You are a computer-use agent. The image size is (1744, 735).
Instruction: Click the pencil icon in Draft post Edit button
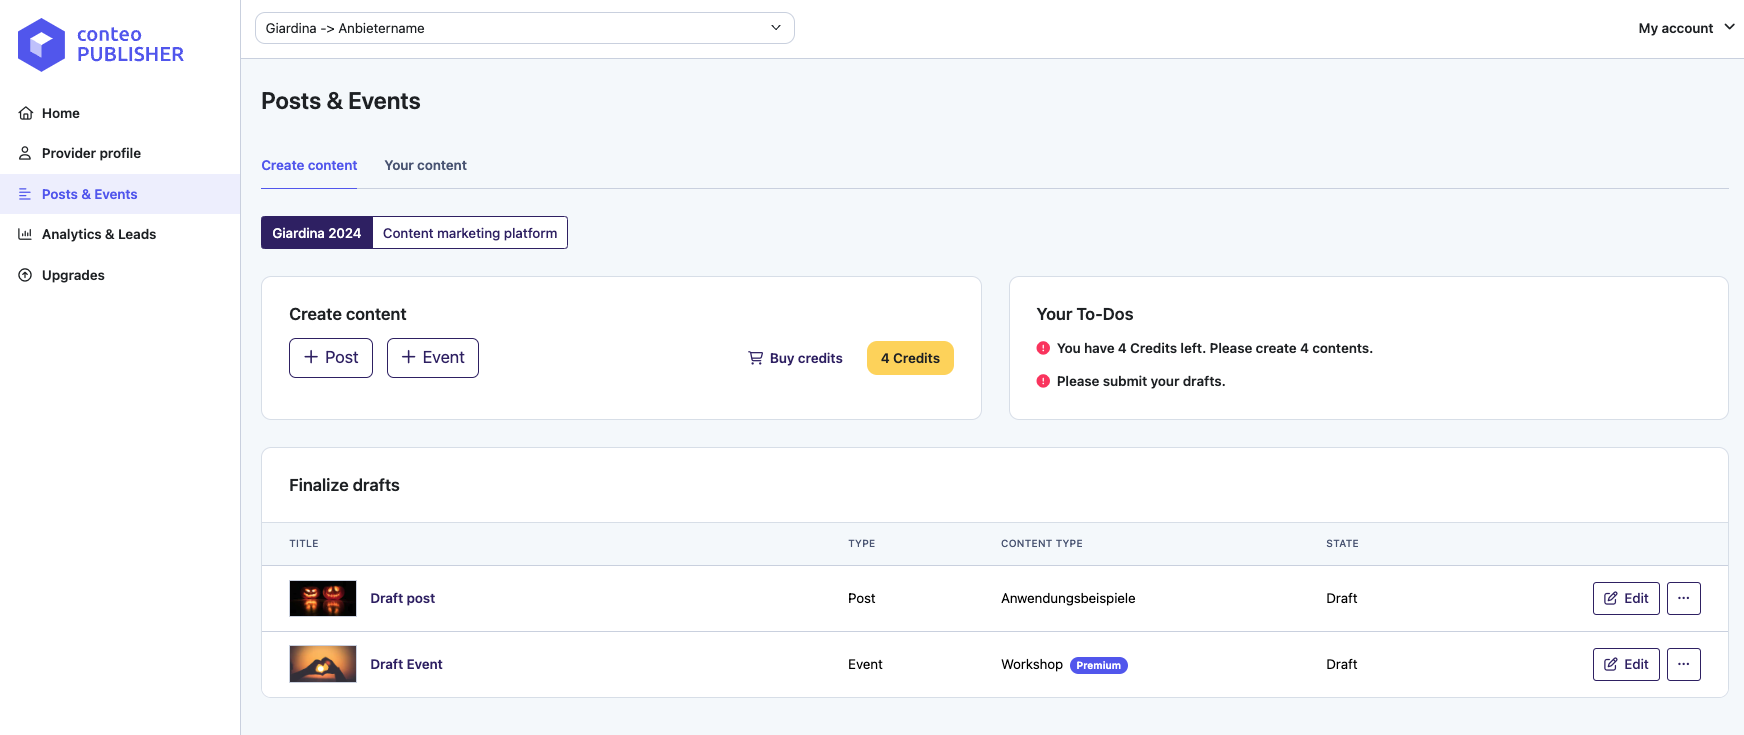(1610, 598)
